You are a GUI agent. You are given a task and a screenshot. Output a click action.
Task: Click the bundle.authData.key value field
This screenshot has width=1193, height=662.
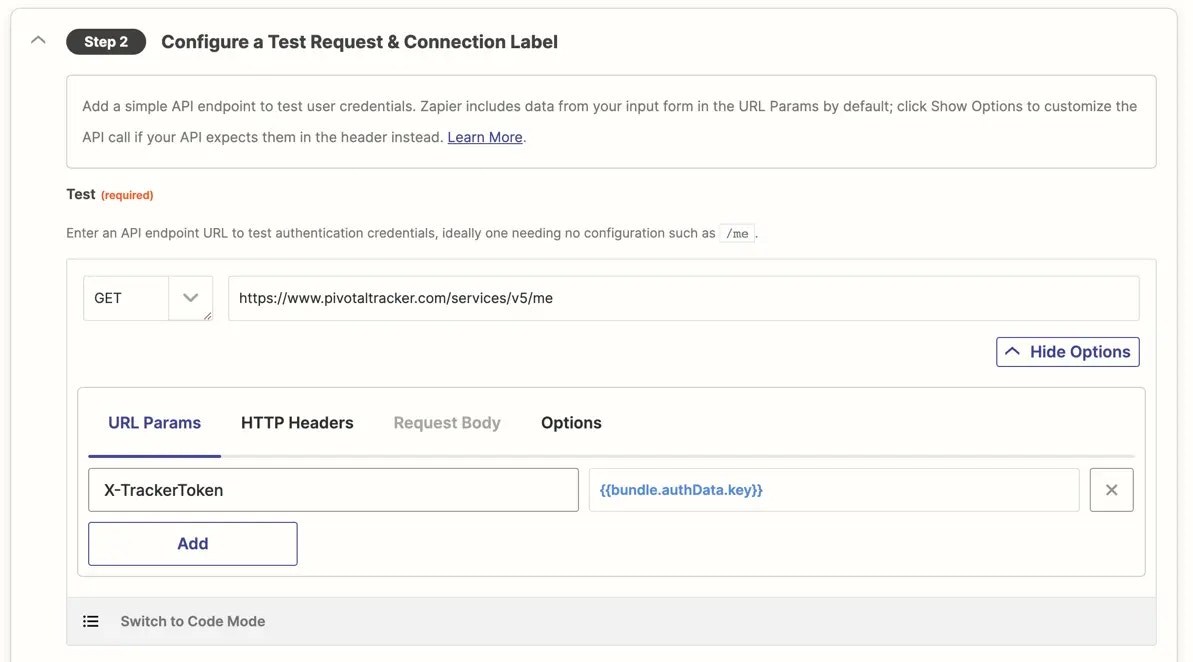[x=834, y=490]
